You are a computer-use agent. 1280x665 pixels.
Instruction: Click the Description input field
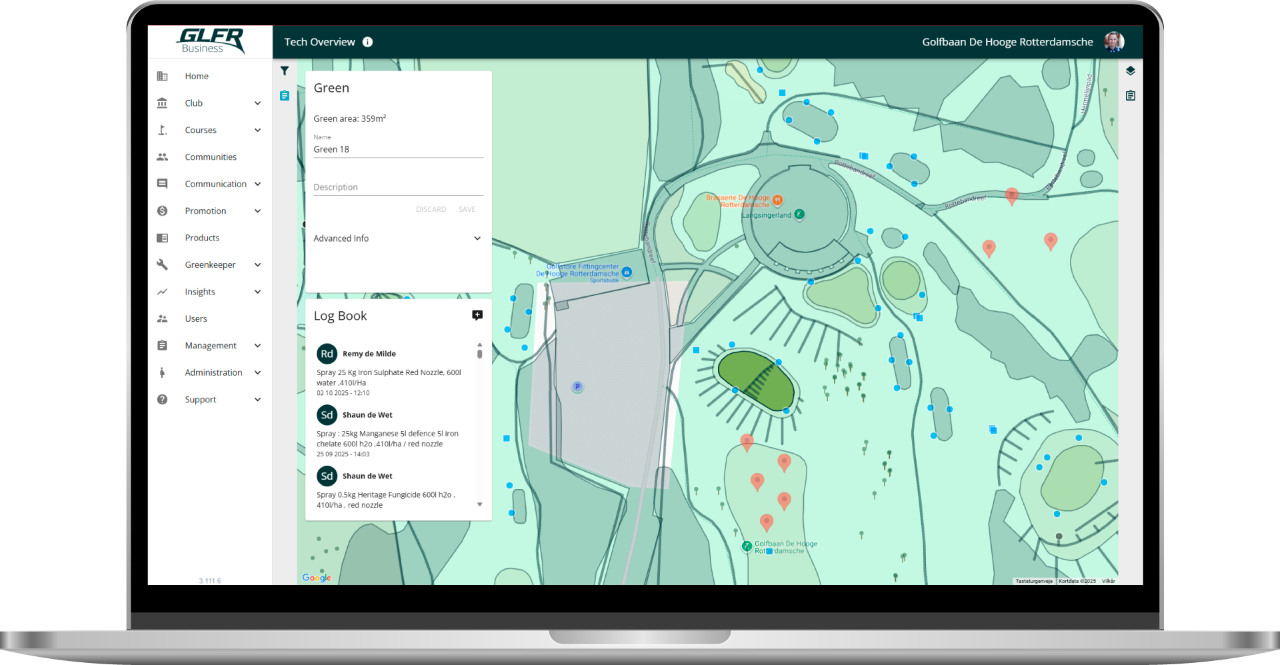click(x=398, y=187)
